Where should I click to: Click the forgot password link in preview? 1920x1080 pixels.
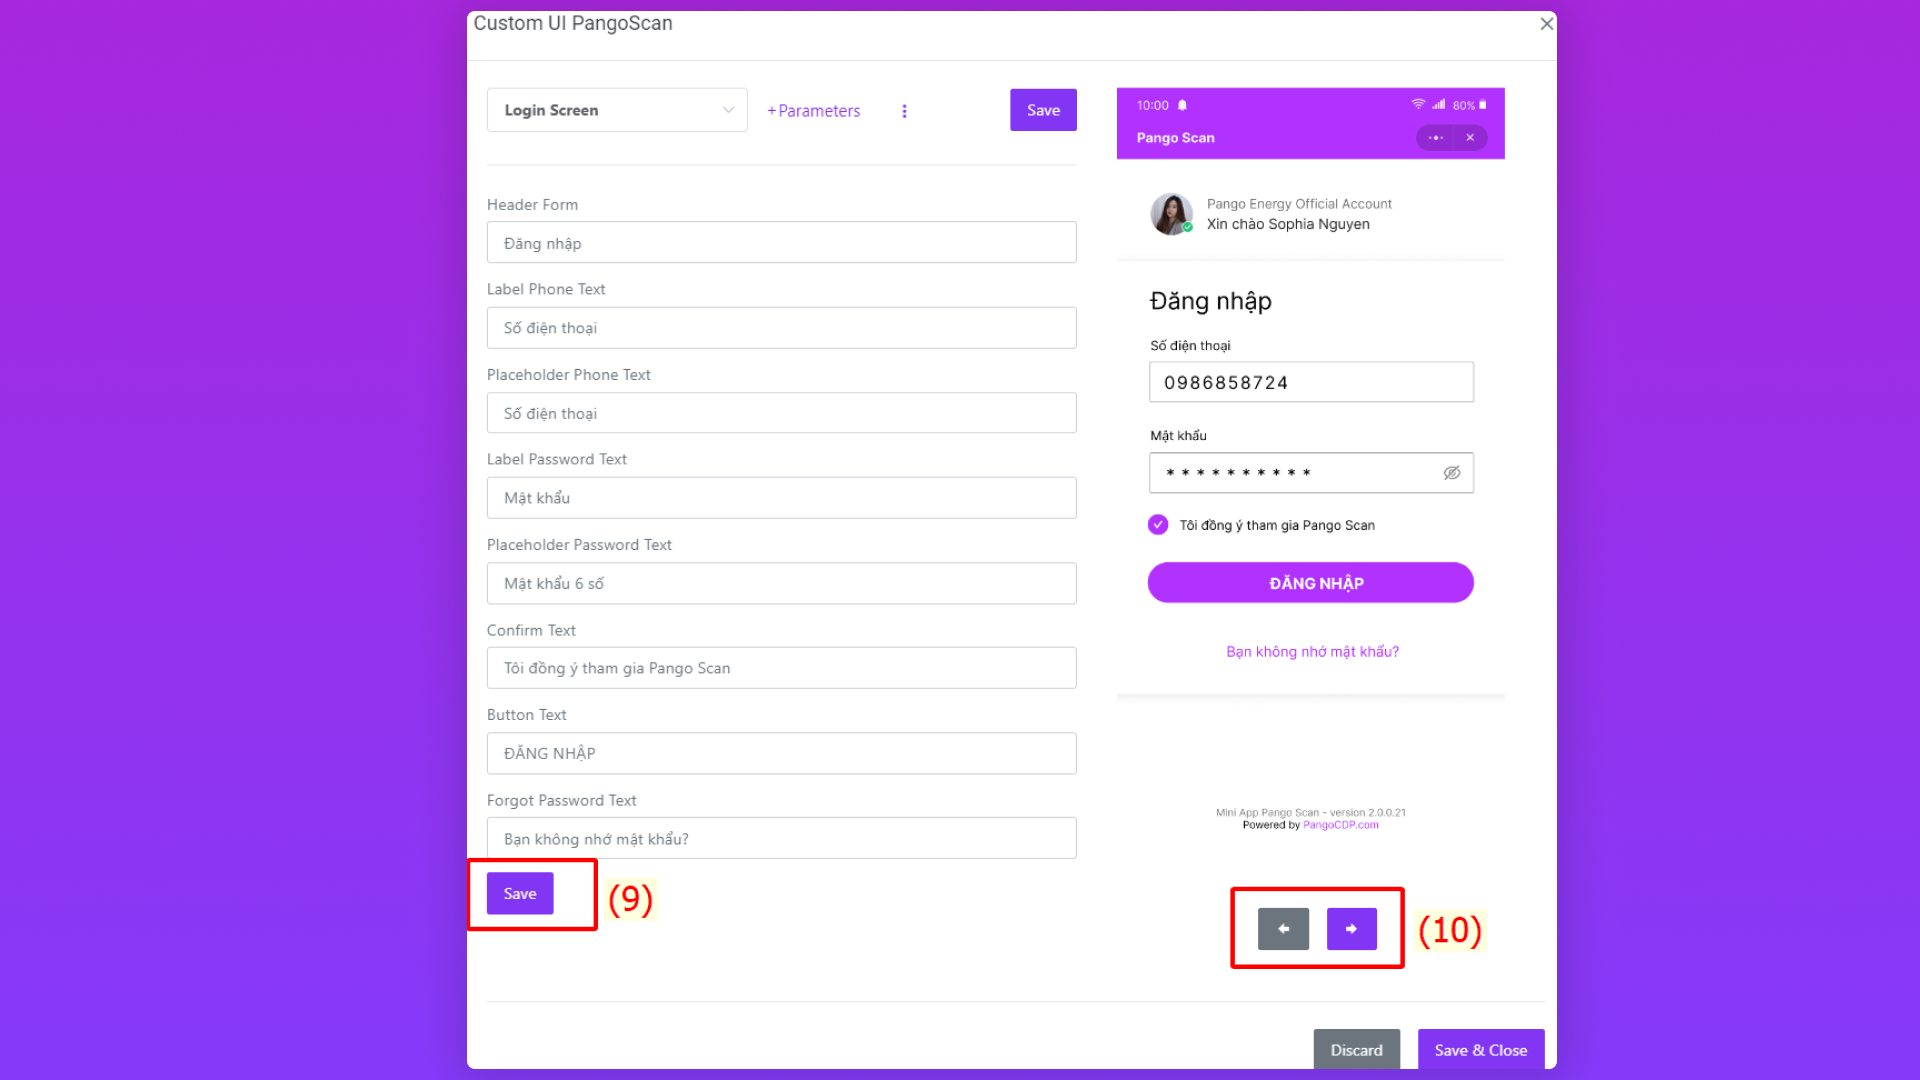pos(1312,652)
